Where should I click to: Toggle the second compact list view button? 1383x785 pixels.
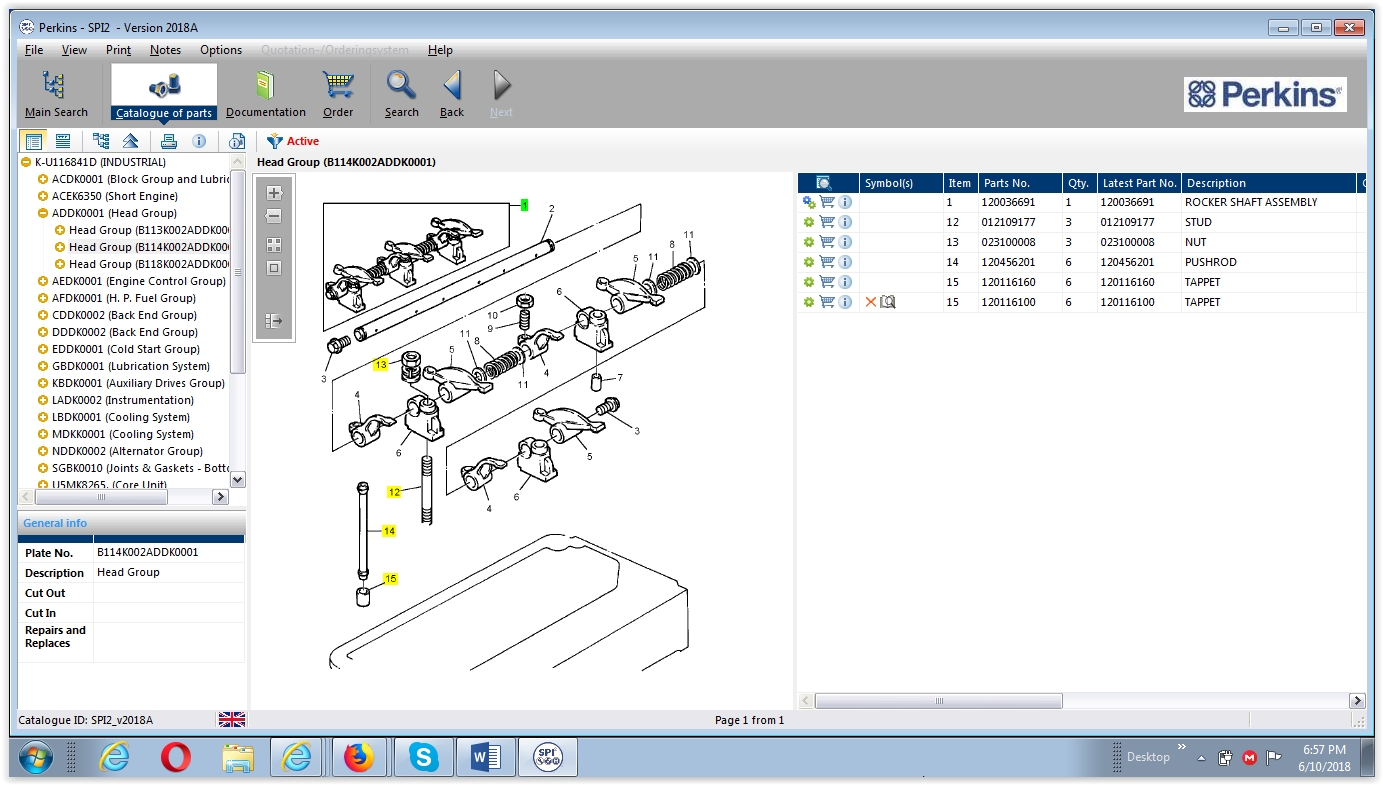pos(63,141)
